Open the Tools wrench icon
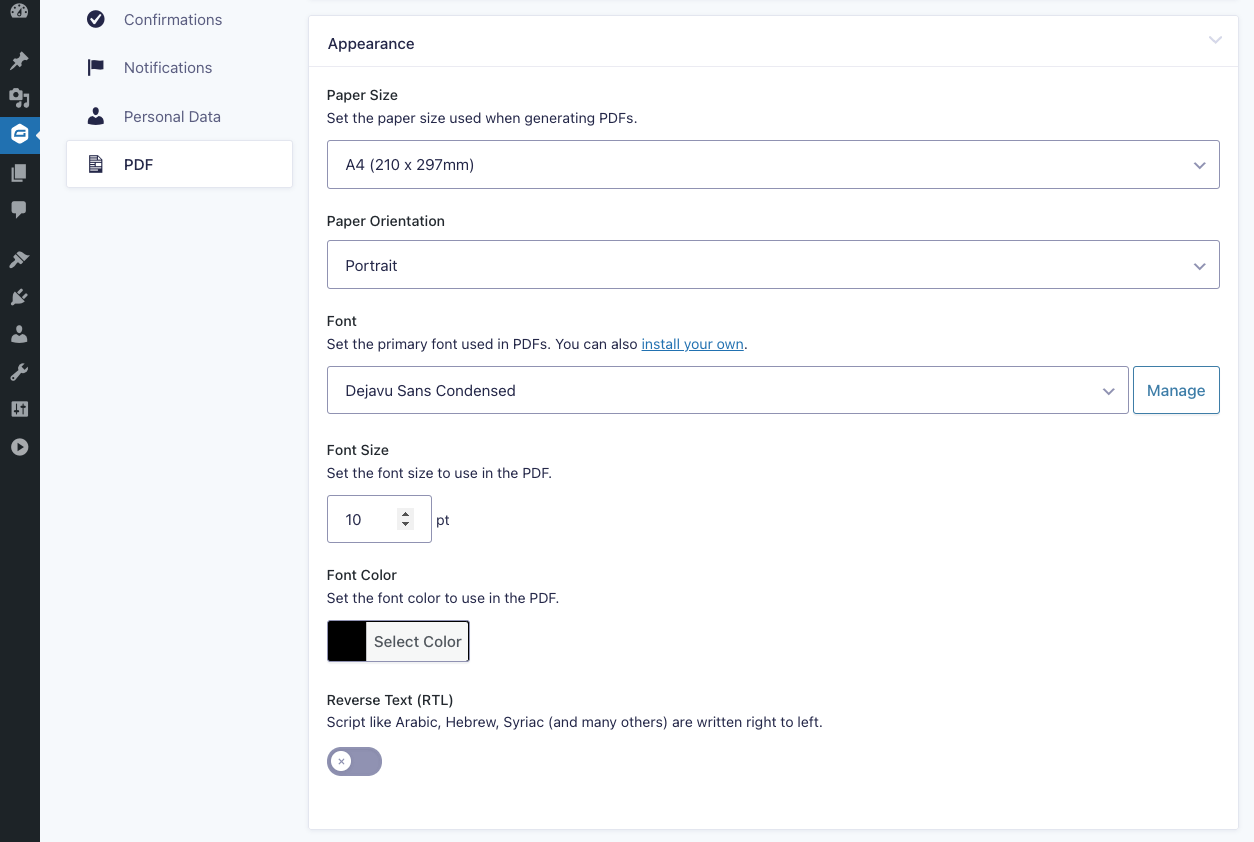This screenshot has height=842, width=1254. (x=19, y=372)
